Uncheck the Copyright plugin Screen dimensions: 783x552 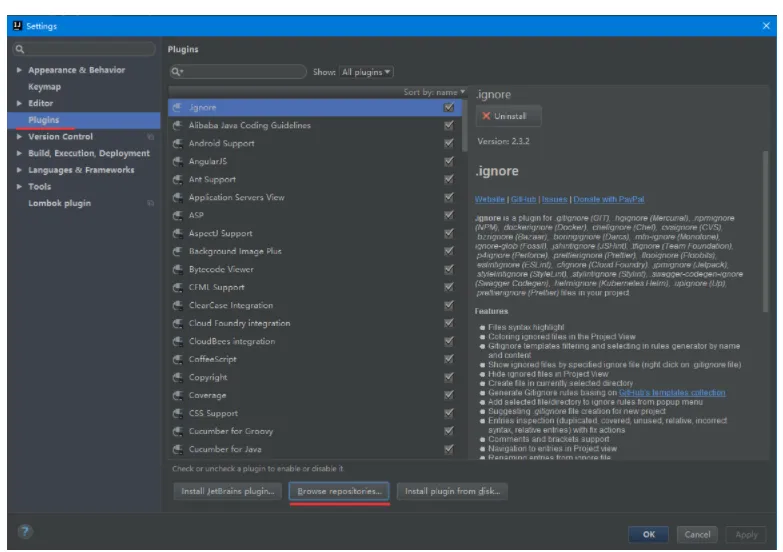449,377
